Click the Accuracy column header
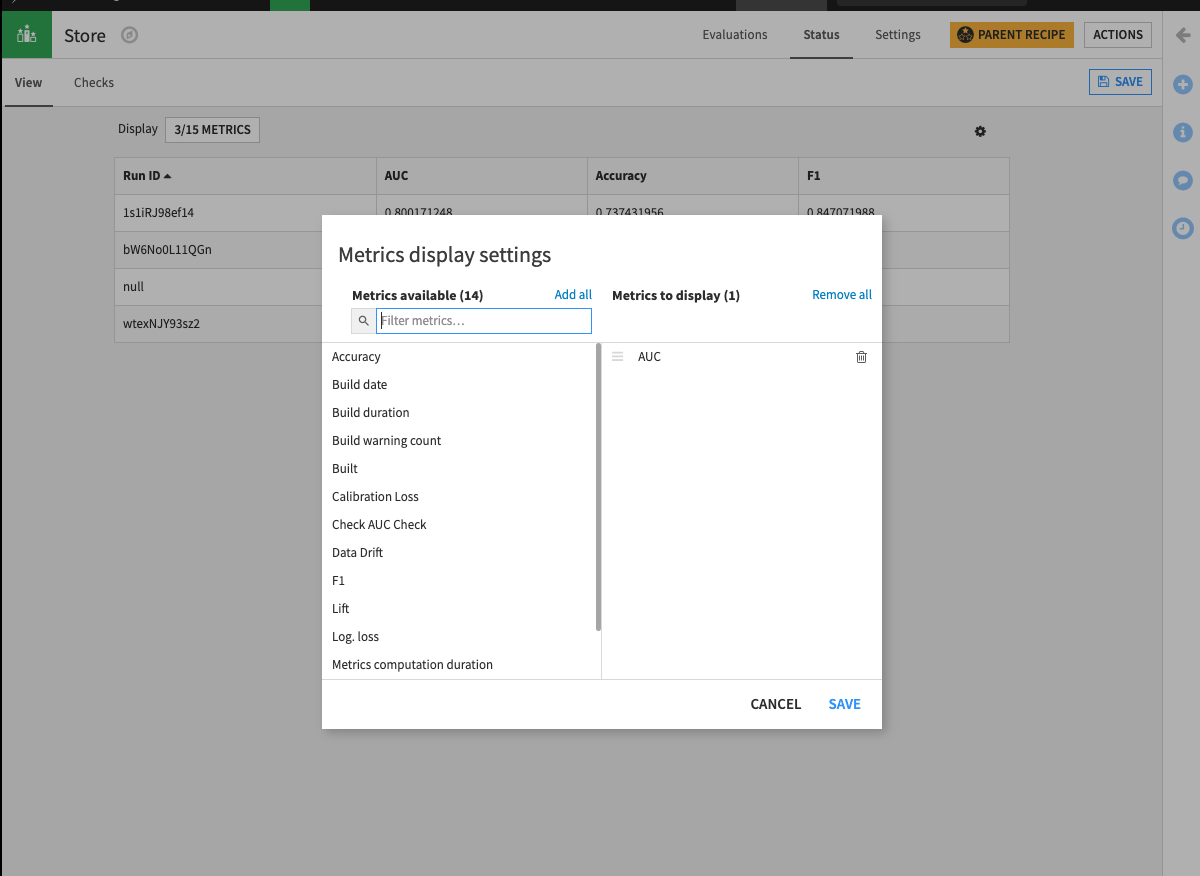1200x876 pixels. click(x=692, y=176)
